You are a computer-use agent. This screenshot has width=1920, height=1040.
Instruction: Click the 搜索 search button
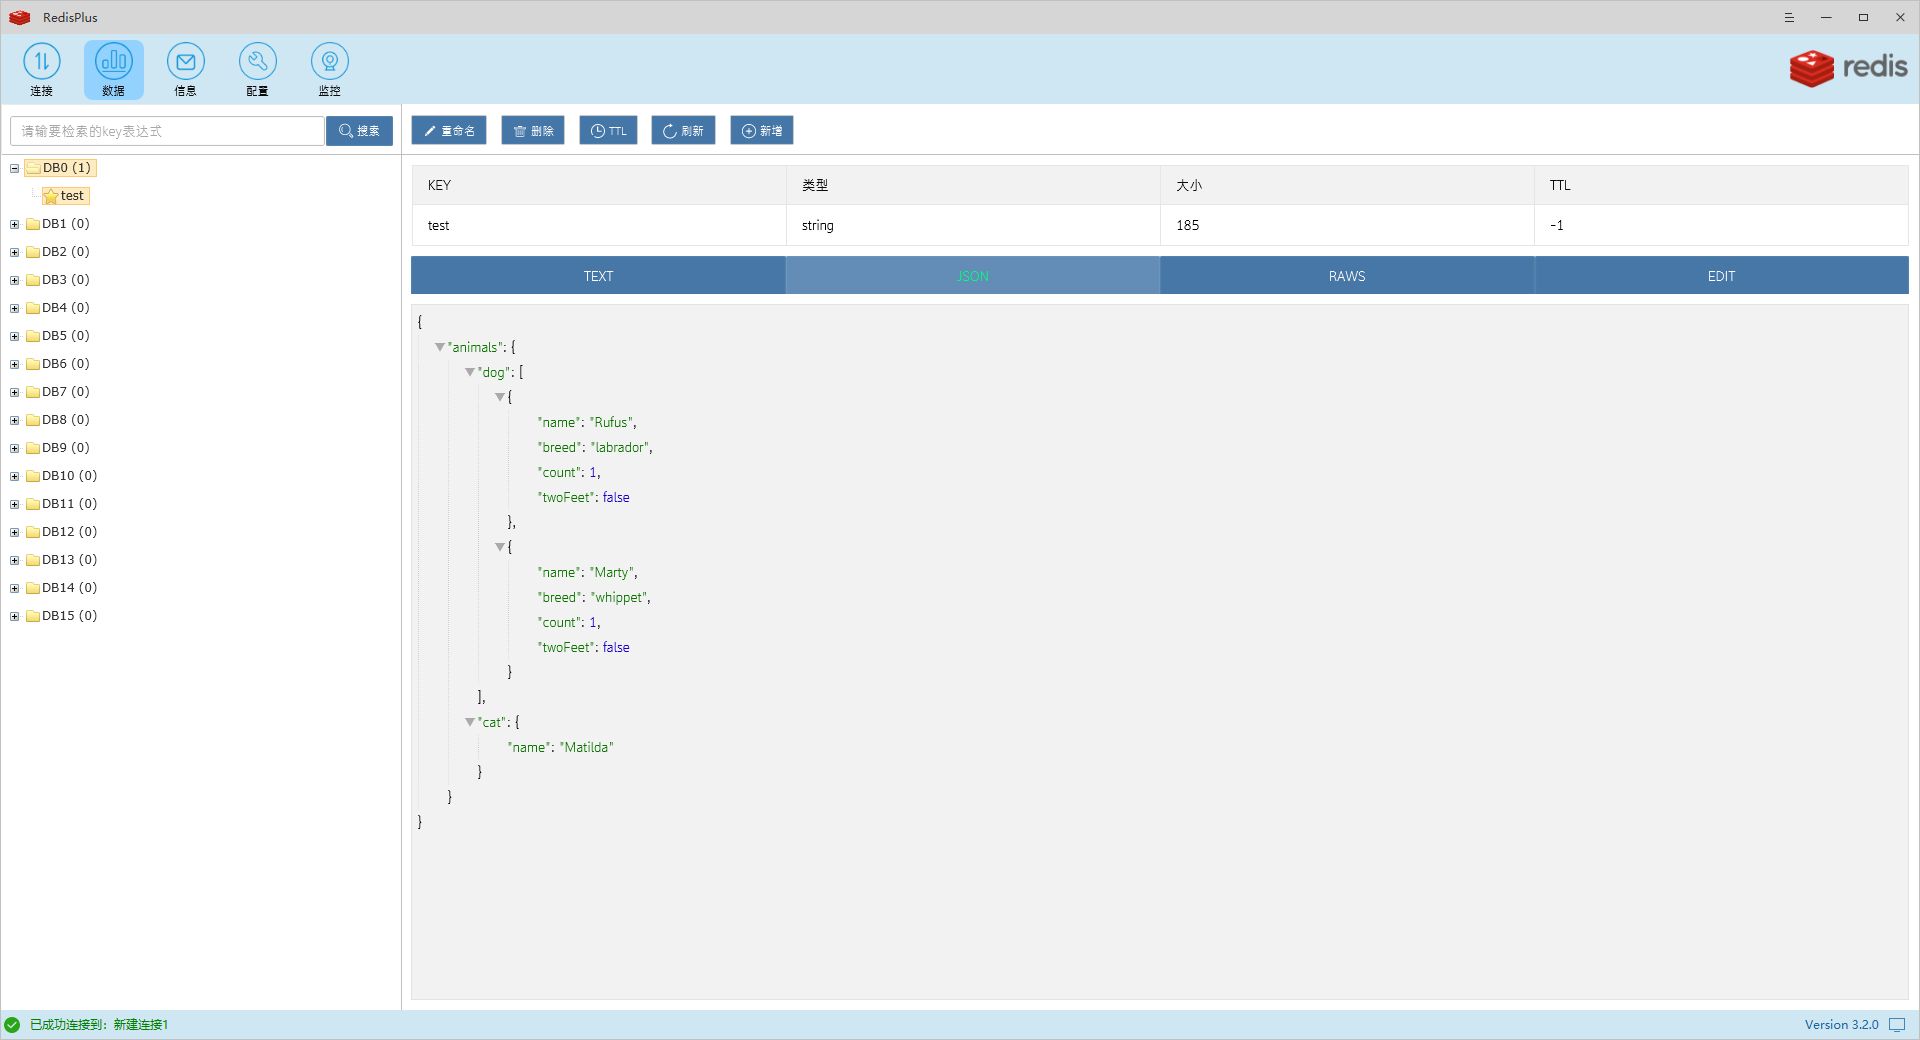[x=359, y=131]
